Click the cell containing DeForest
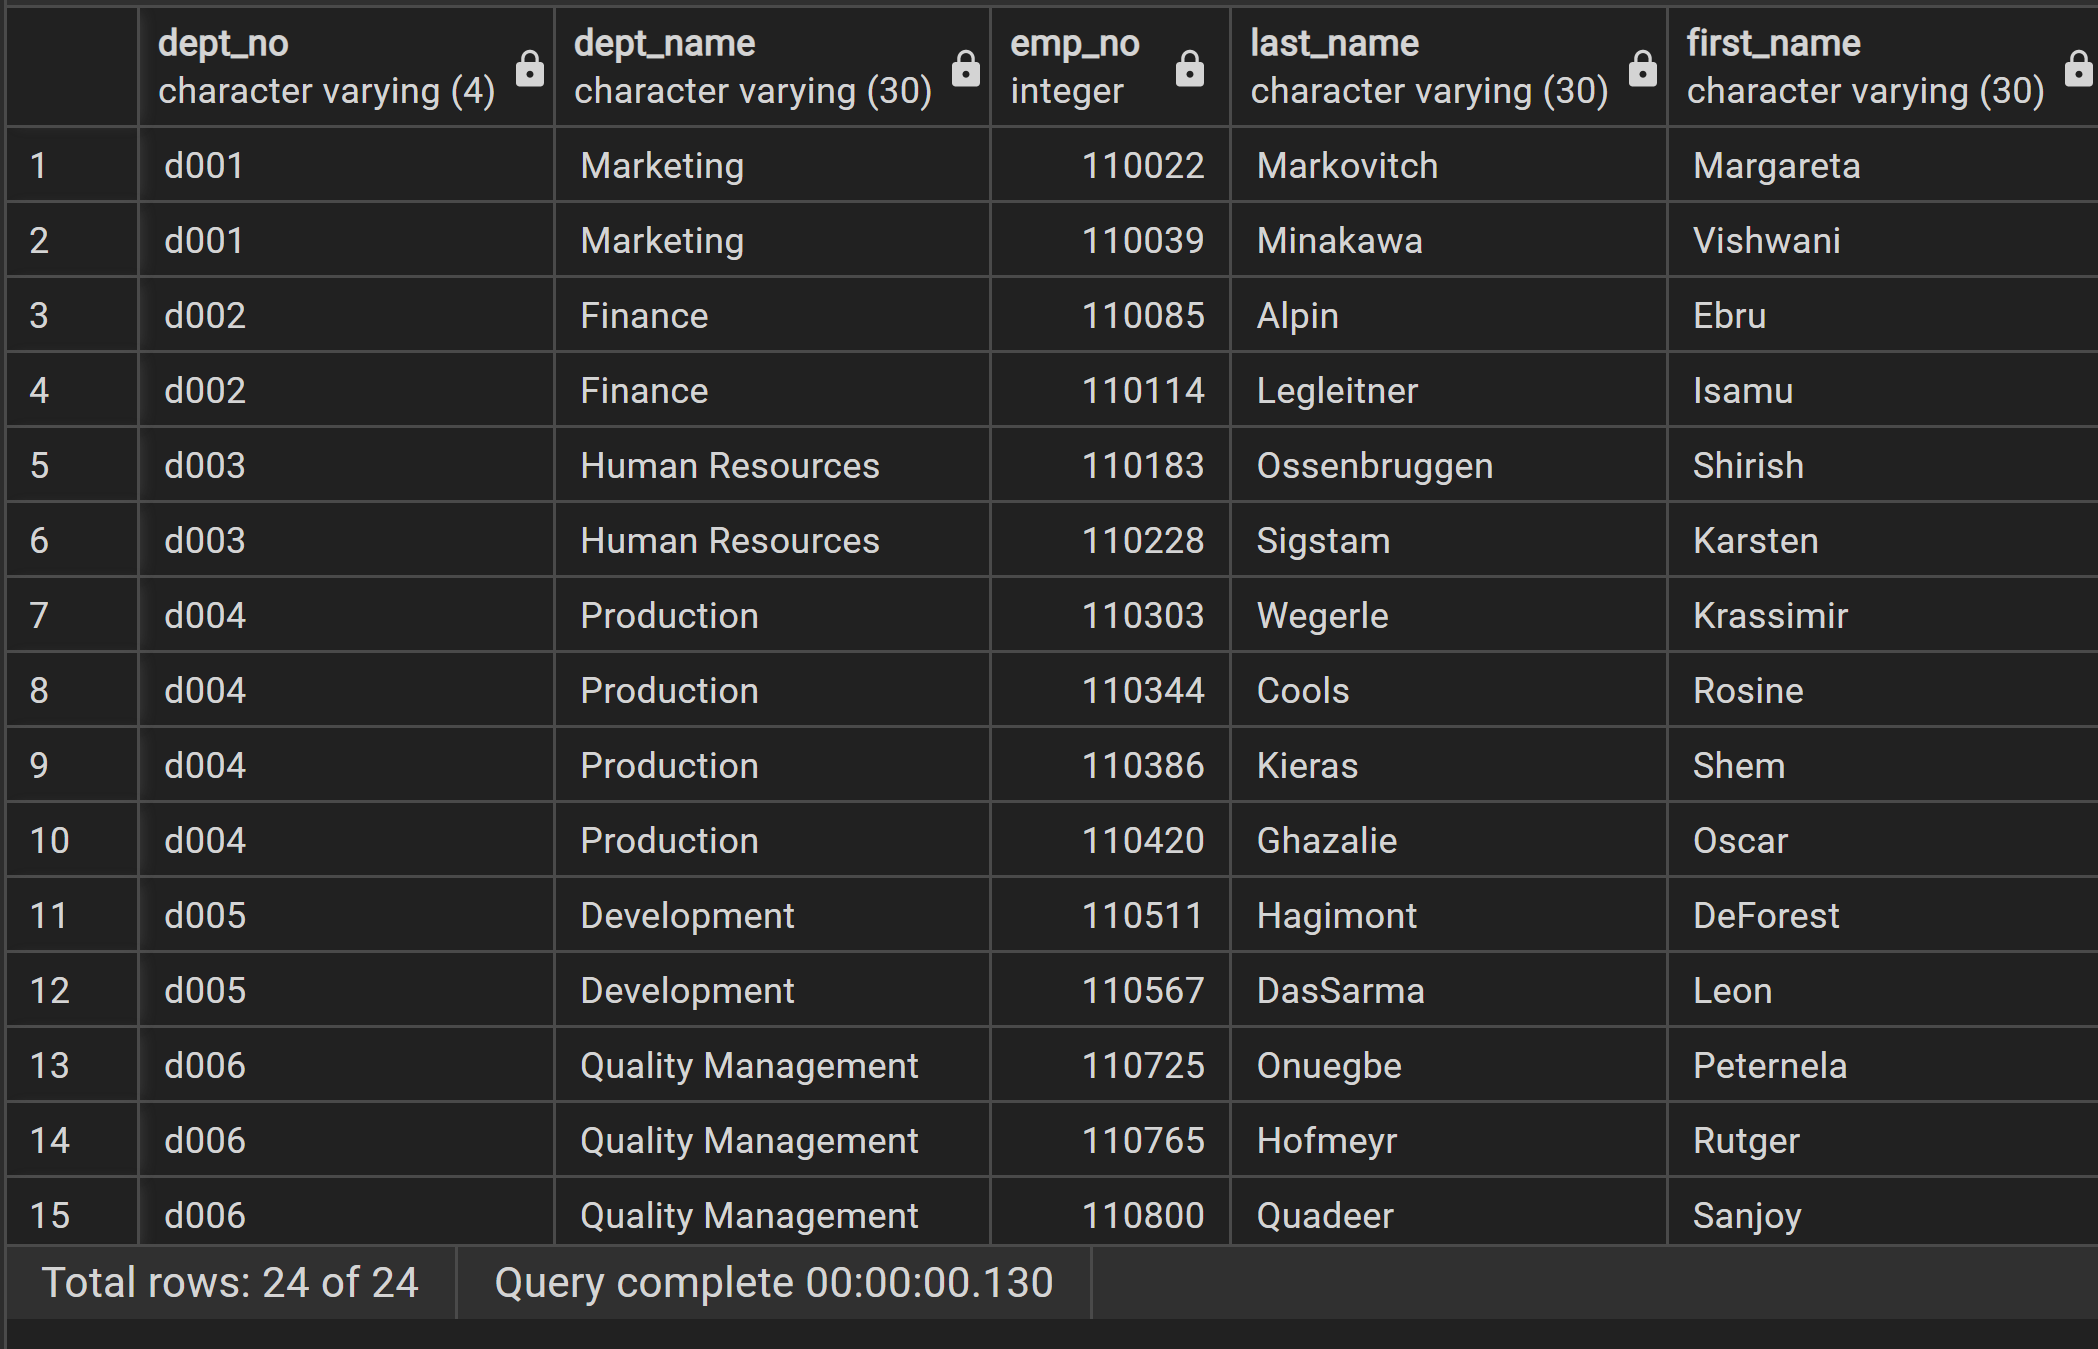Viewport: 2098px width, 1349px height. [1883, 915]
